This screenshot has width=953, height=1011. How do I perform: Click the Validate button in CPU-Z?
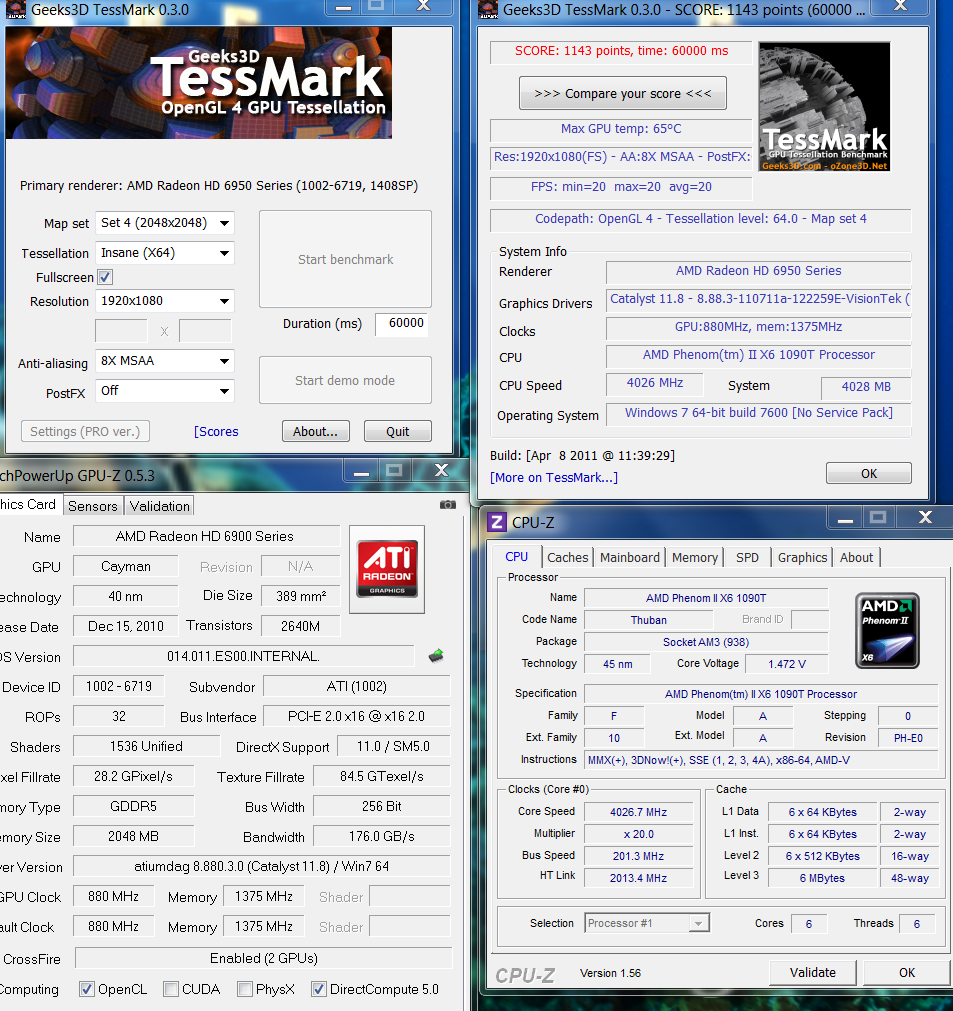pos(812,972)
